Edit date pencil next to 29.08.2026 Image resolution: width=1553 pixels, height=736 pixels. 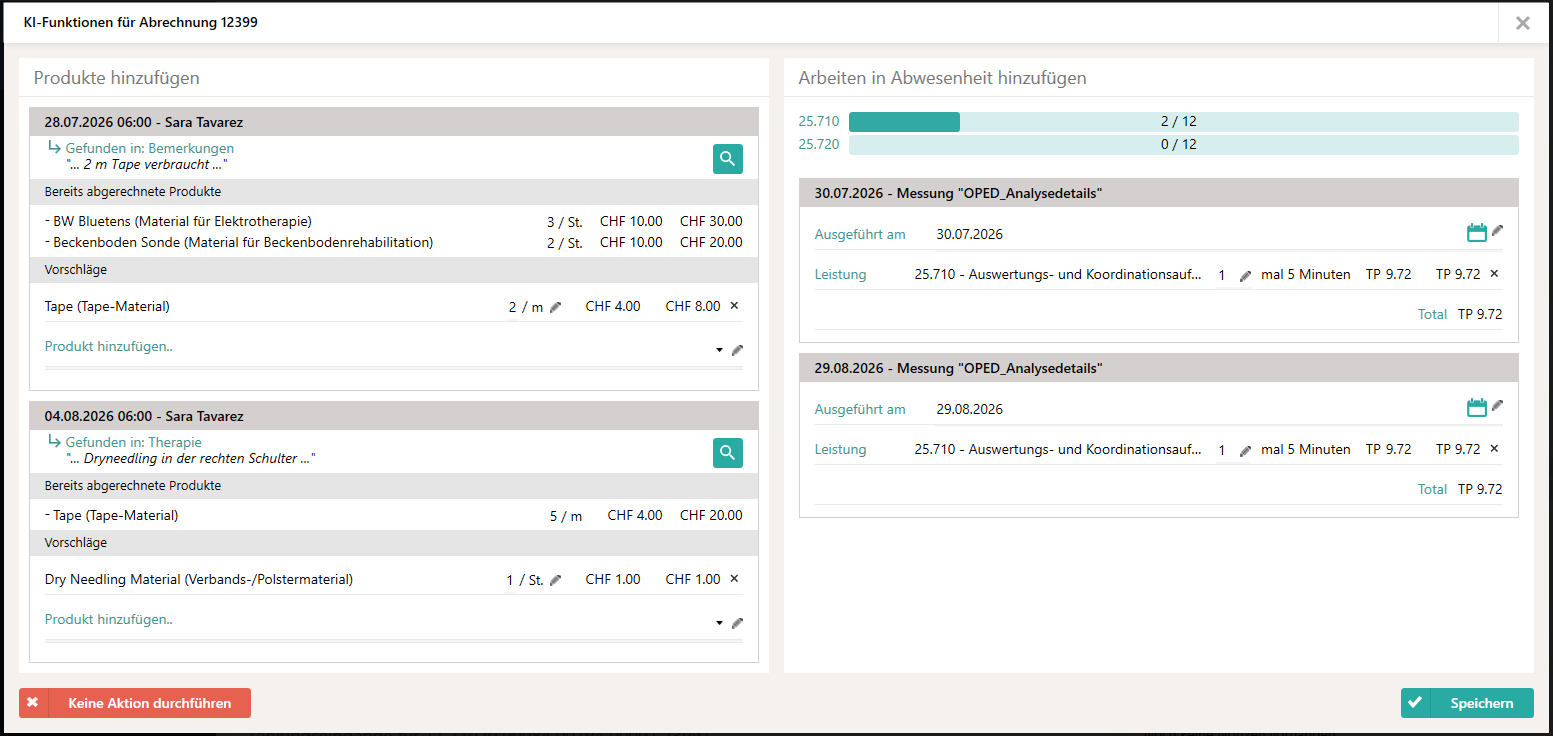[1497, 405]
